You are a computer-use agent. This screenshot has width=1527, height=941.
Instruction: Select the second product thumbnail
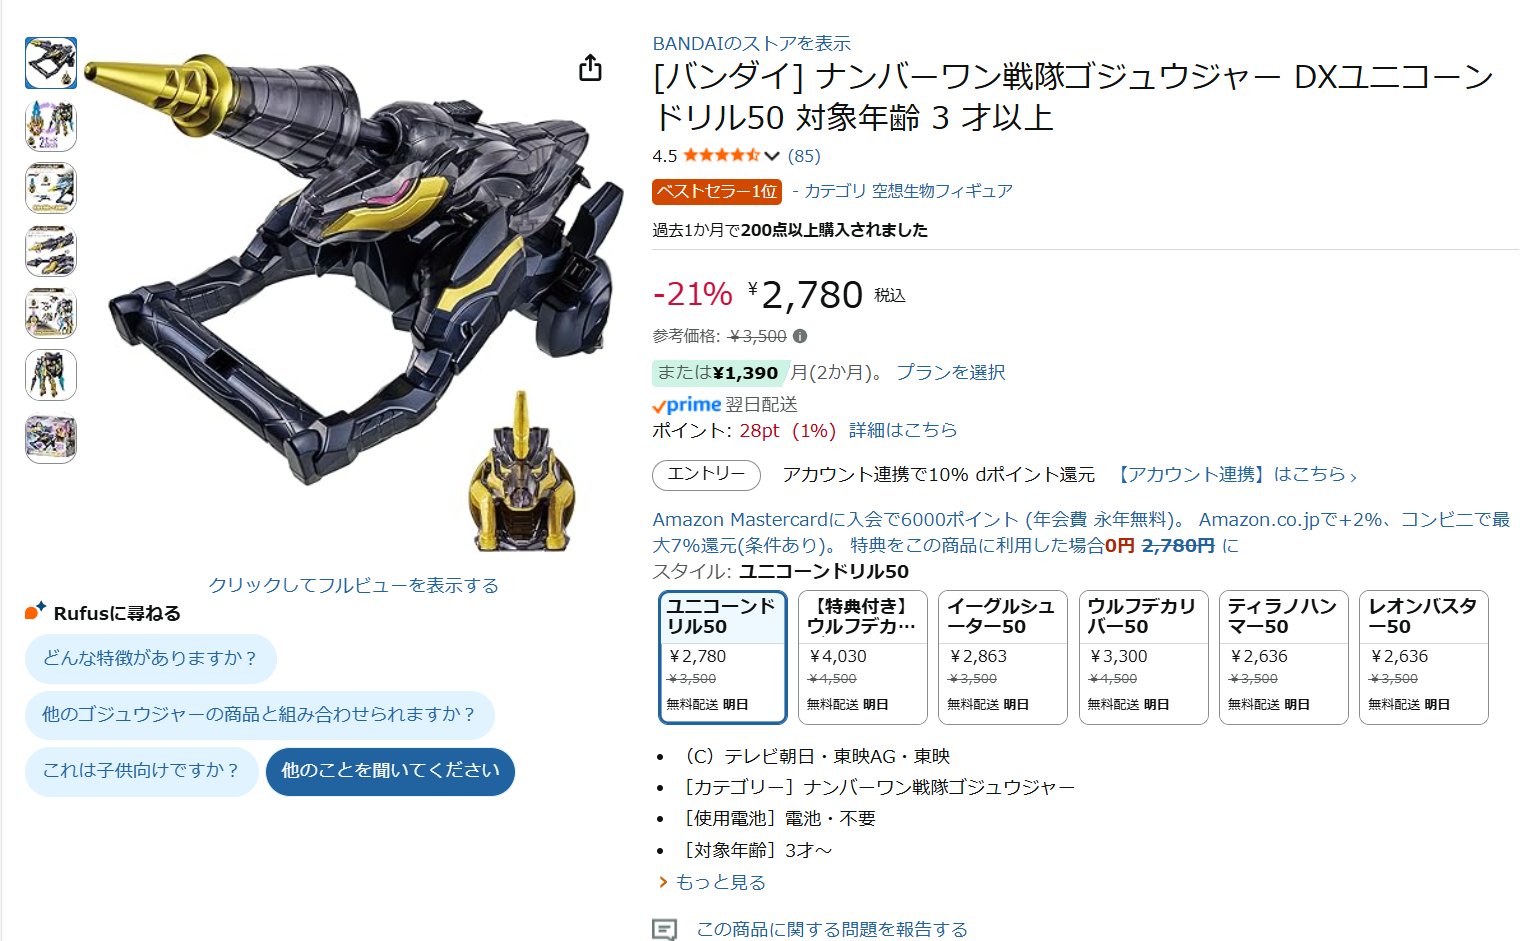point(51,125)
